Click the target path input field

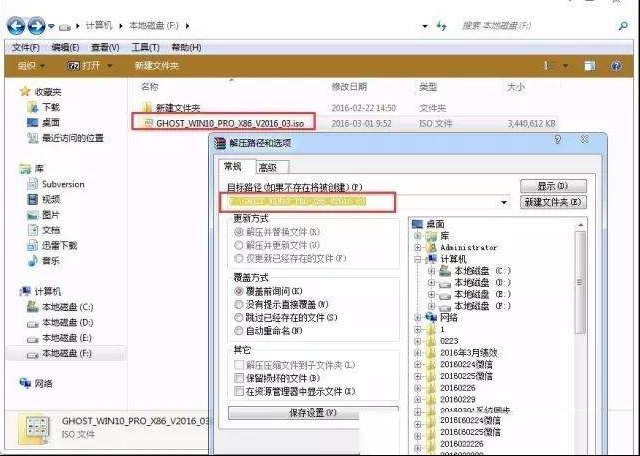(x=364, y=202)
